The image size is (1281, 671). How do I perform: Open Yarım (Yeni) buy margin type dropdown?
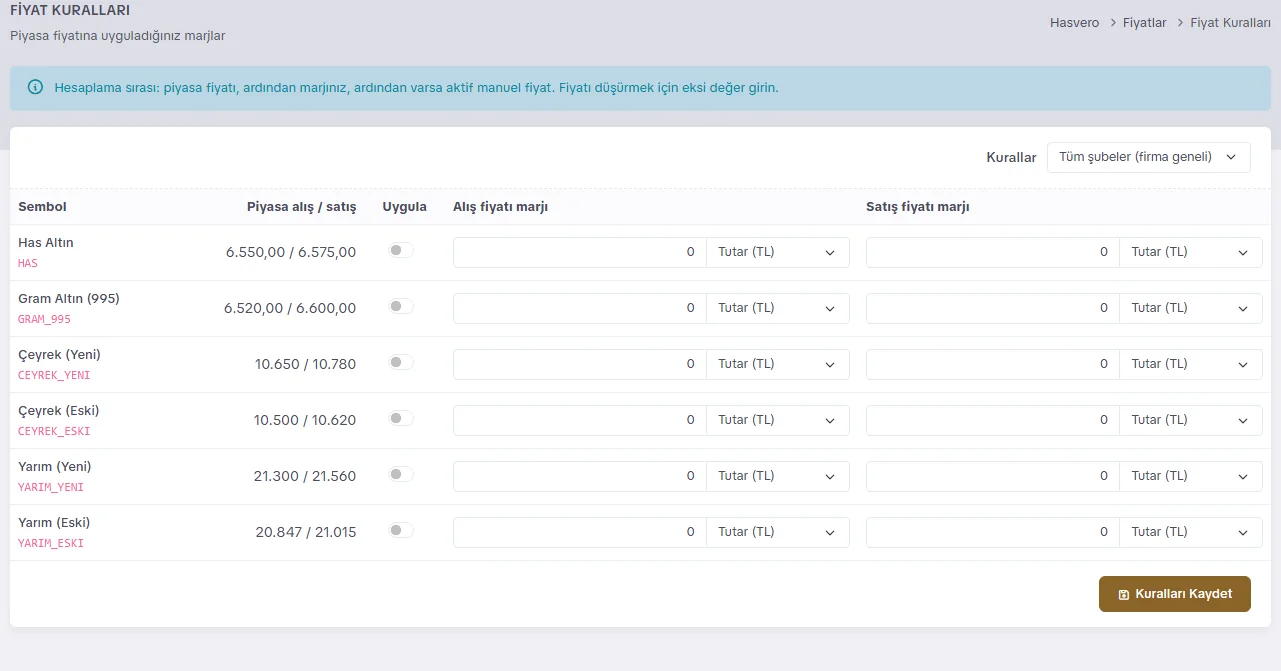click(778, 476)
